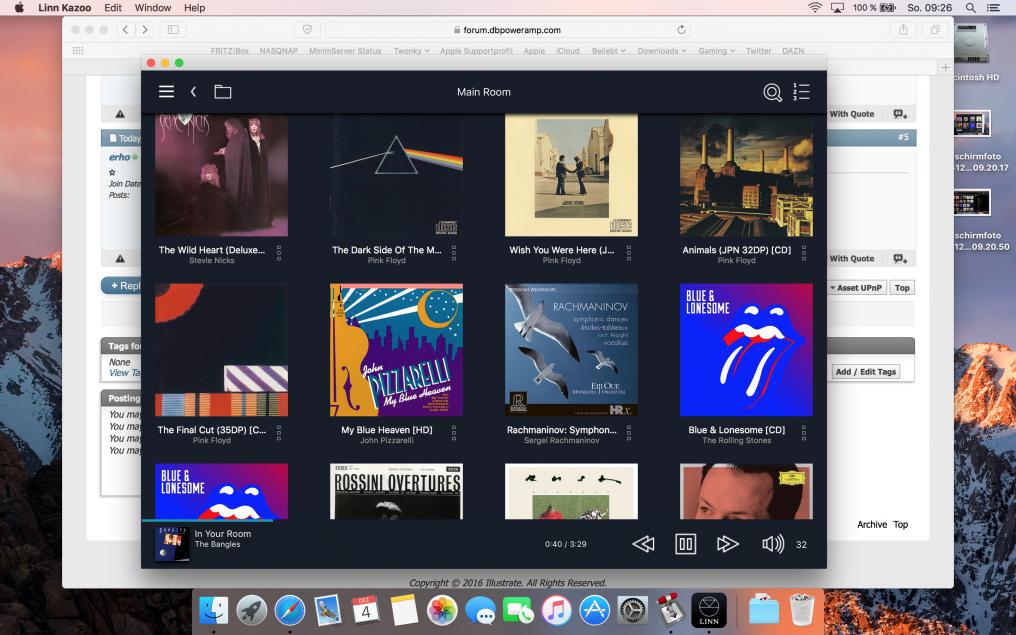Open the search magnifier in Kazoo
The image size is (1016, 635).
coord(772,92)
